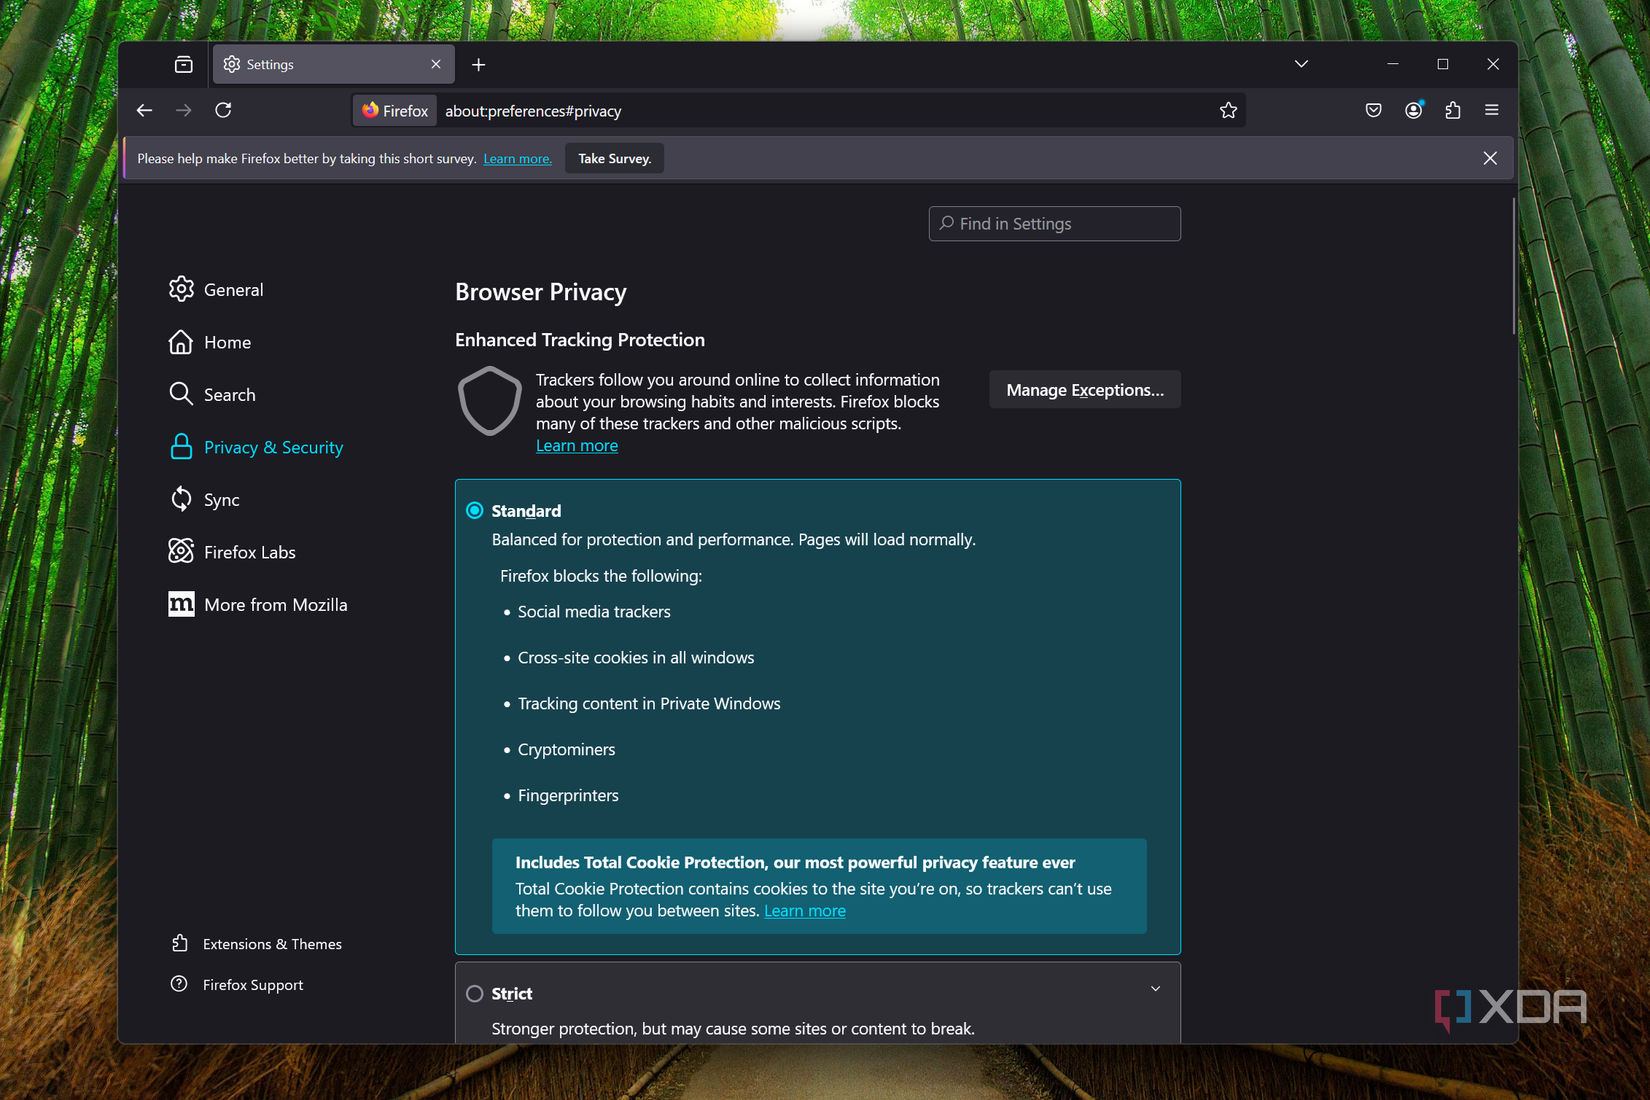Click the Firefox identity box in address bar
This screenshot has width=1650, height=1100.
tap(395, 111)
